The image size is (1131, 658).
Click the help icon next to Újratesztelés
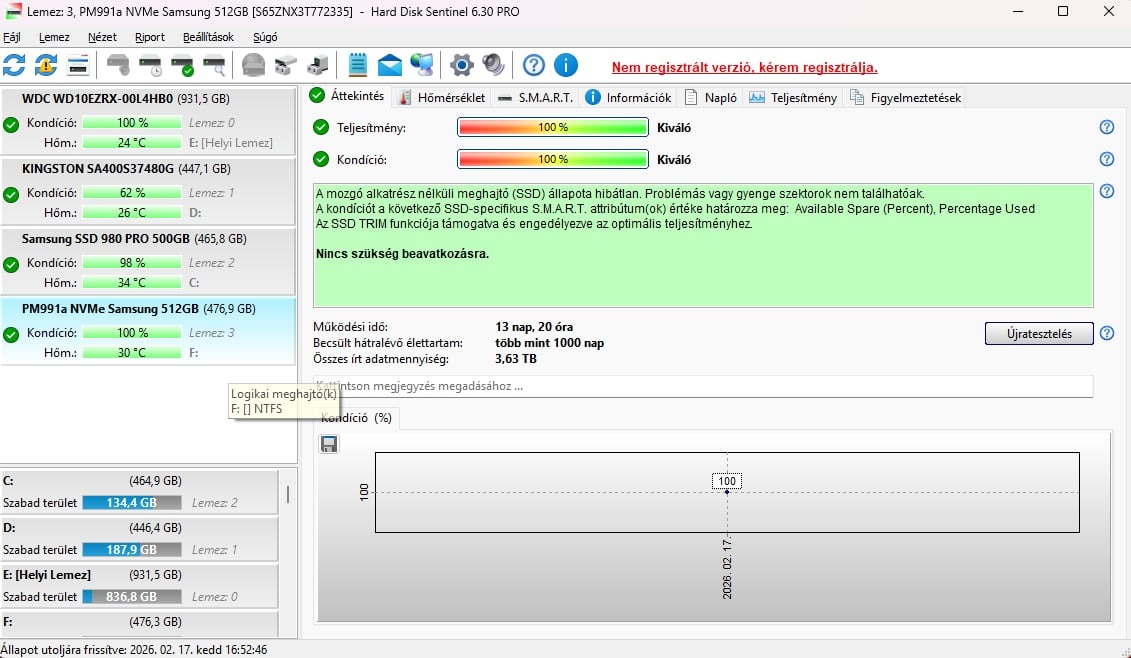tap(1107, 334)
